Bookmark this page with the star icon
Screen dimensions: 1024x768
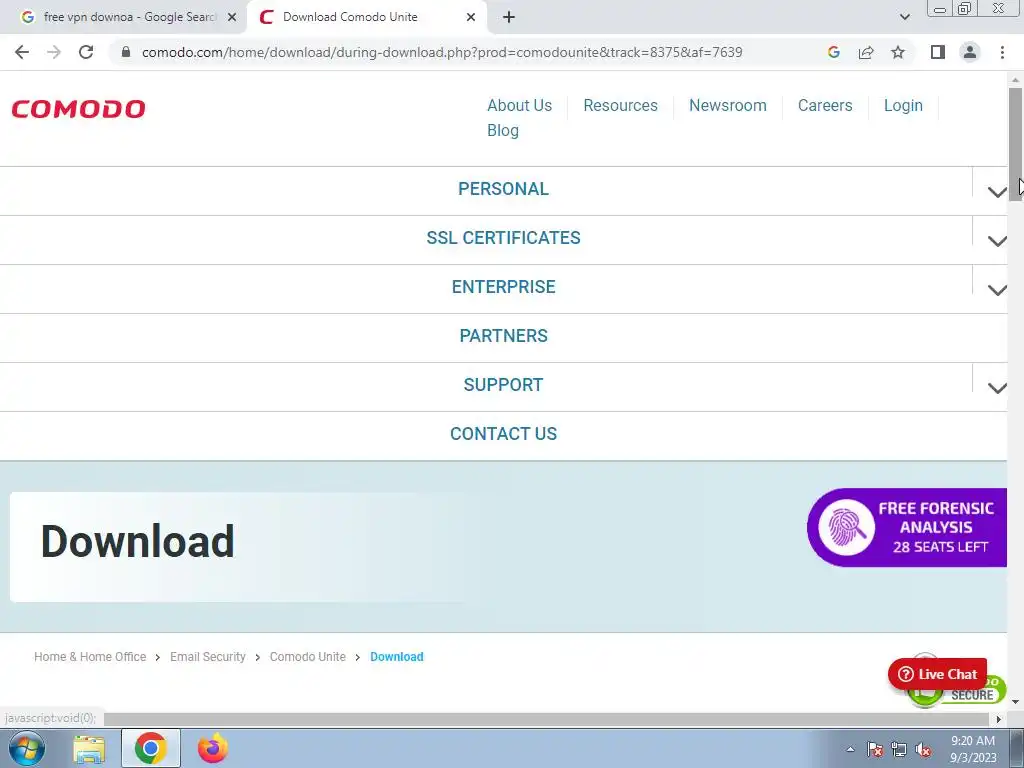tap(898, 52)
